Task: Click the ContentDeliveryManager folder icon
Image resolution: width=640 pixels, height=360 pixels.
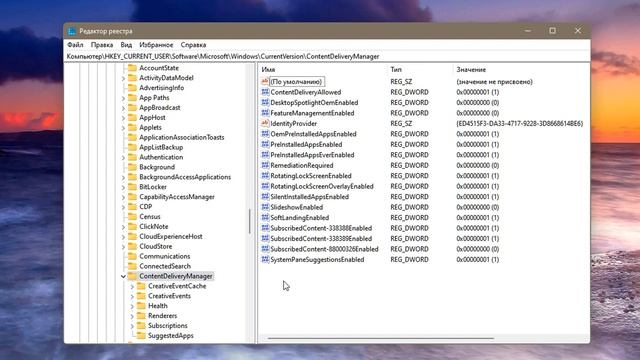Action: click(x=132, y=276)
